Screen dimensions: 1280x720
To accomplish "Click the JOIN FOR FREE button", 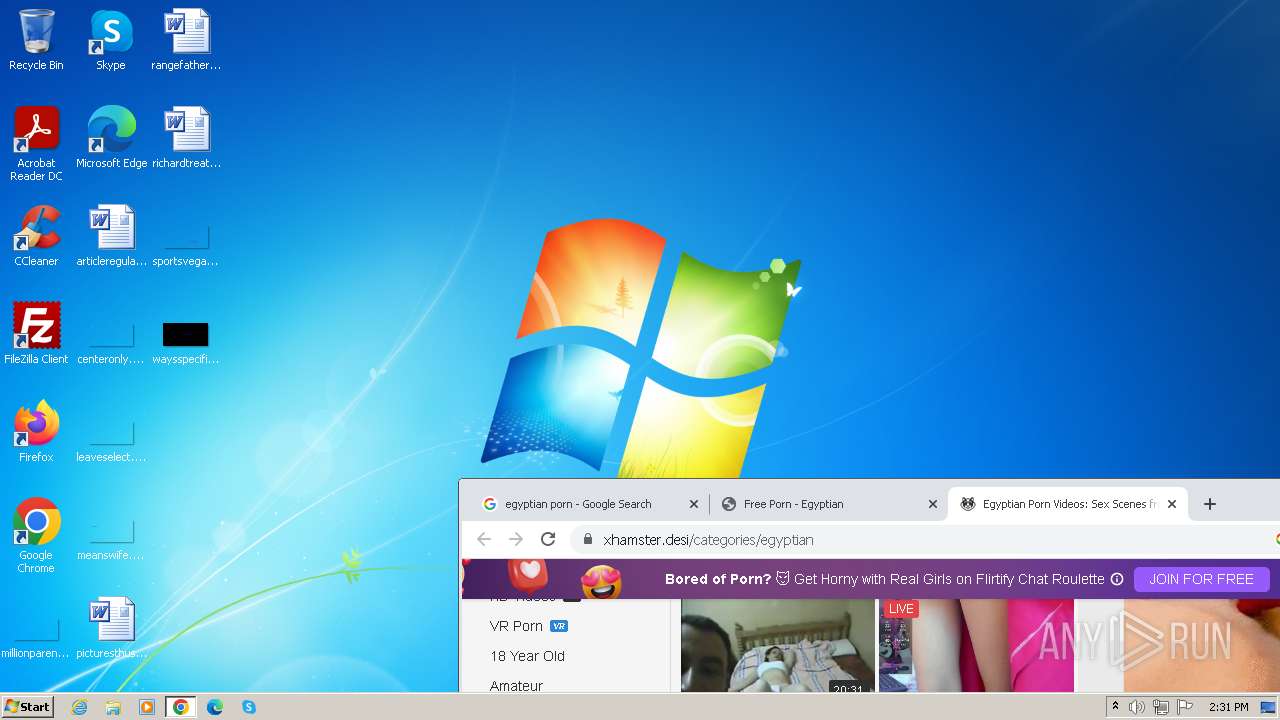I will pyautogui.click(x=1201, y=579).
